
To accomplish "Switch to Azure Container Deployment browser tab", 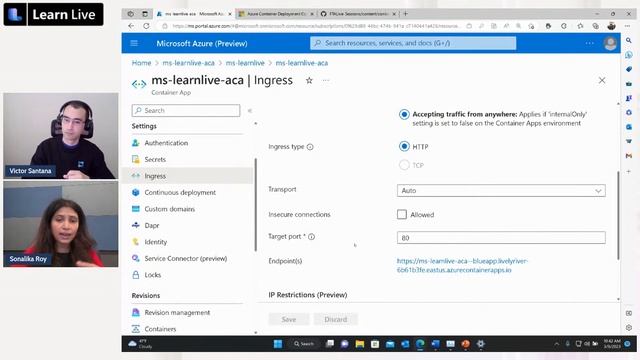I will [276, 14].
